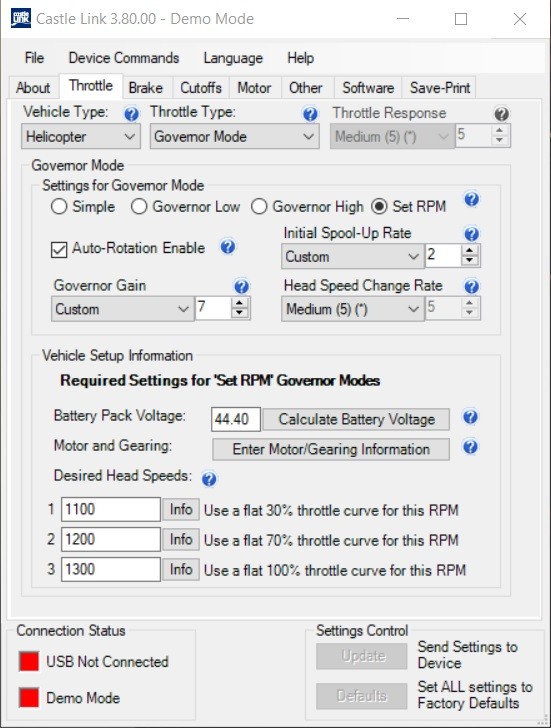Image resolution: width=551 pixels, height=728 pixels.
Task: Open grayed help icon beside Throttle Response
Action: 501,114
